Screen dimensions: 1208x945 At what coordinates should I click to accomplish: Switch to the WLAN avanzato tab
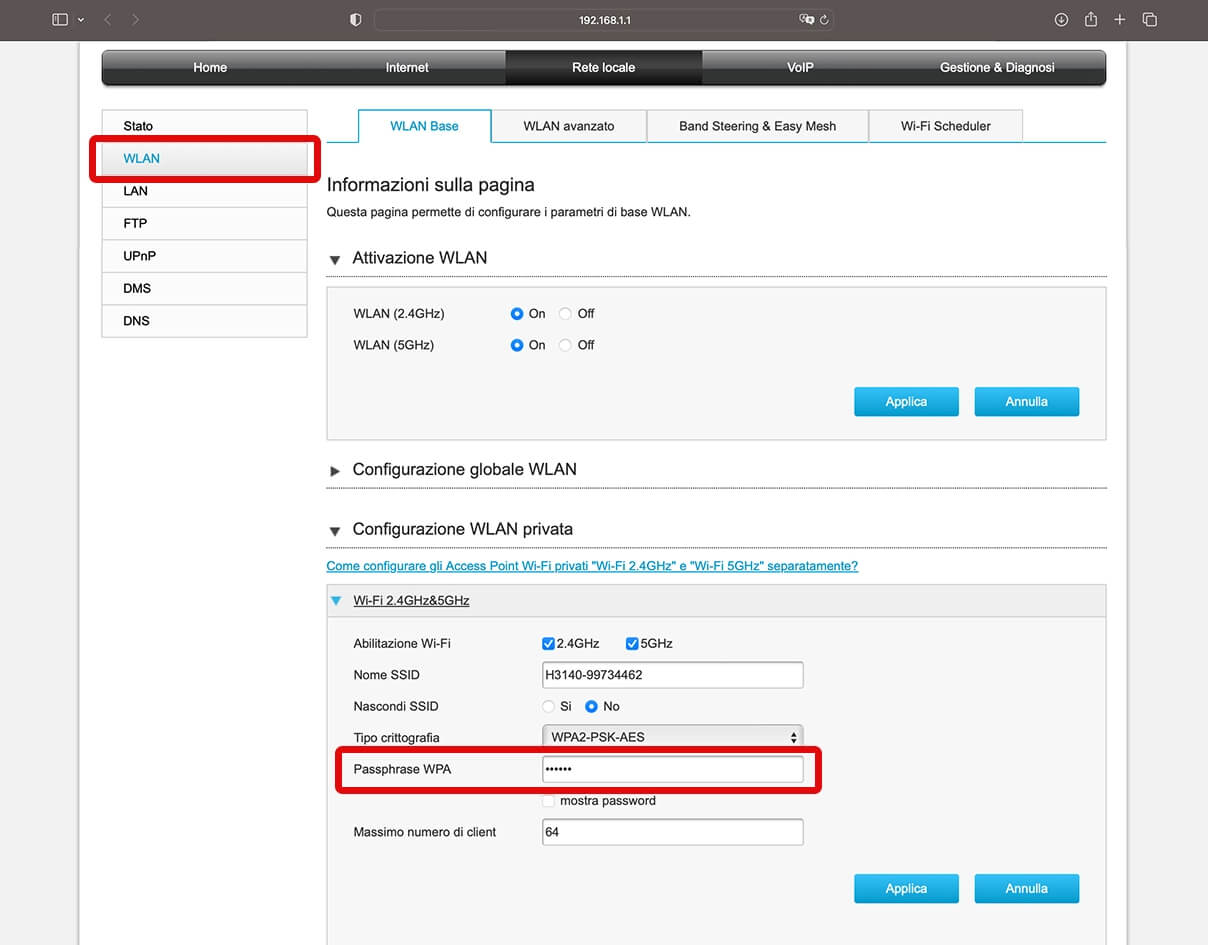point(568,126)
